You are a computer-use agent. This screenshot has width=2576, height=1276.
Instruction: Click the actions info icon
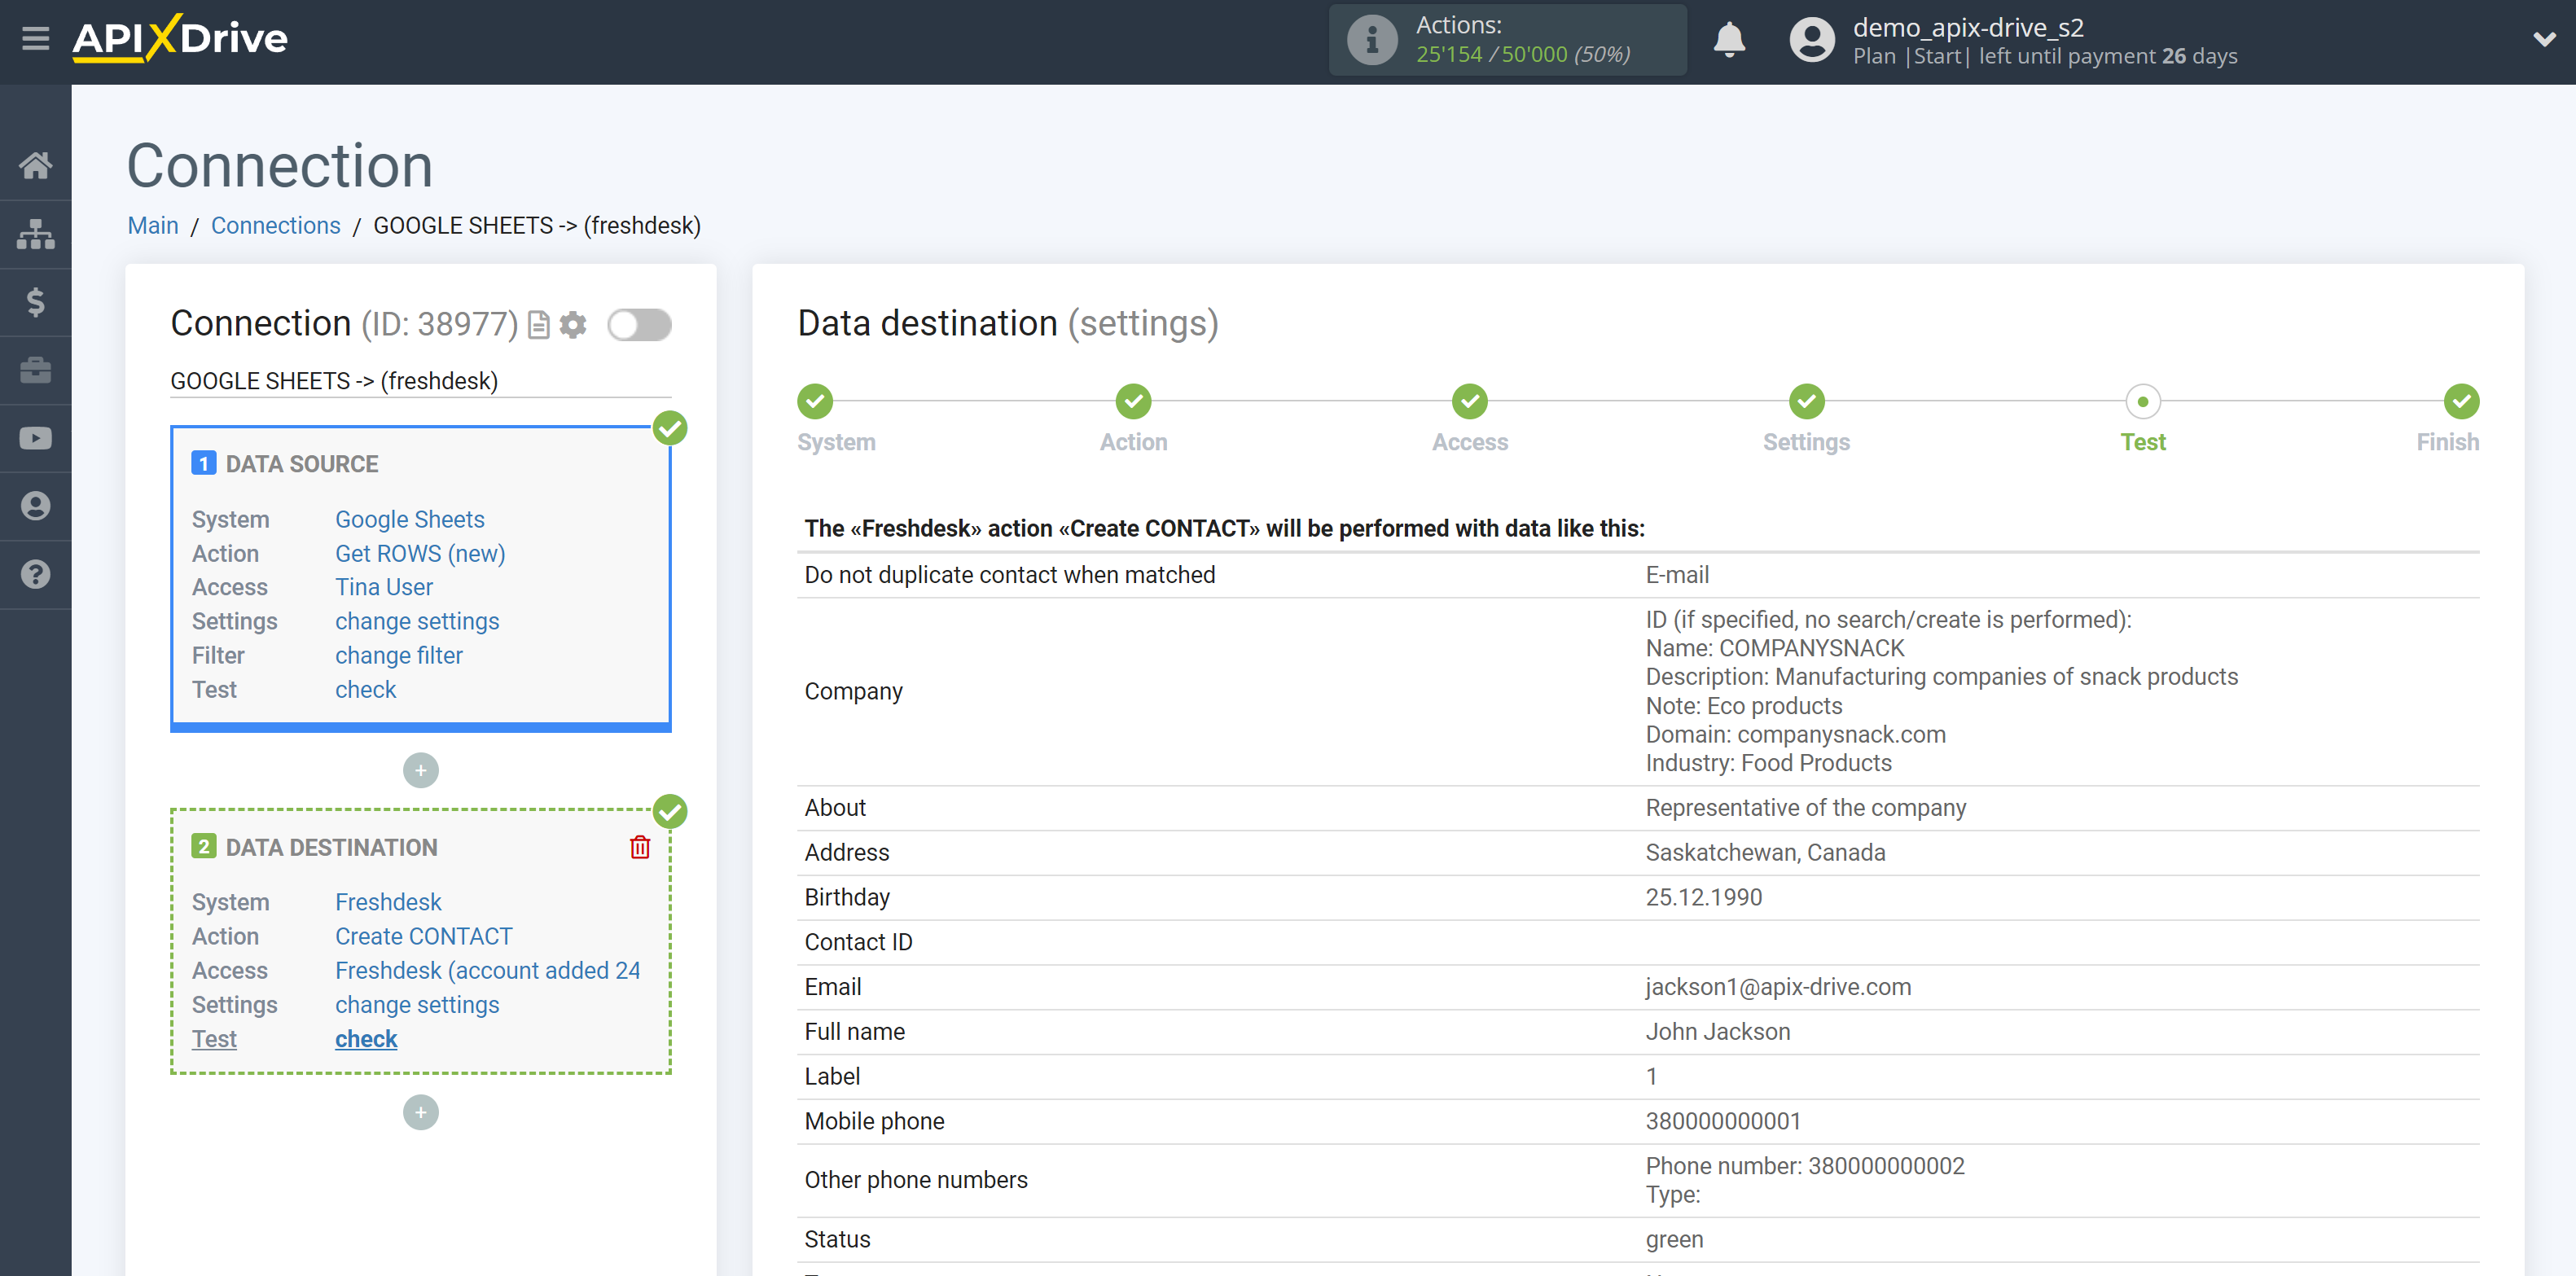(x=1372, y=40)
